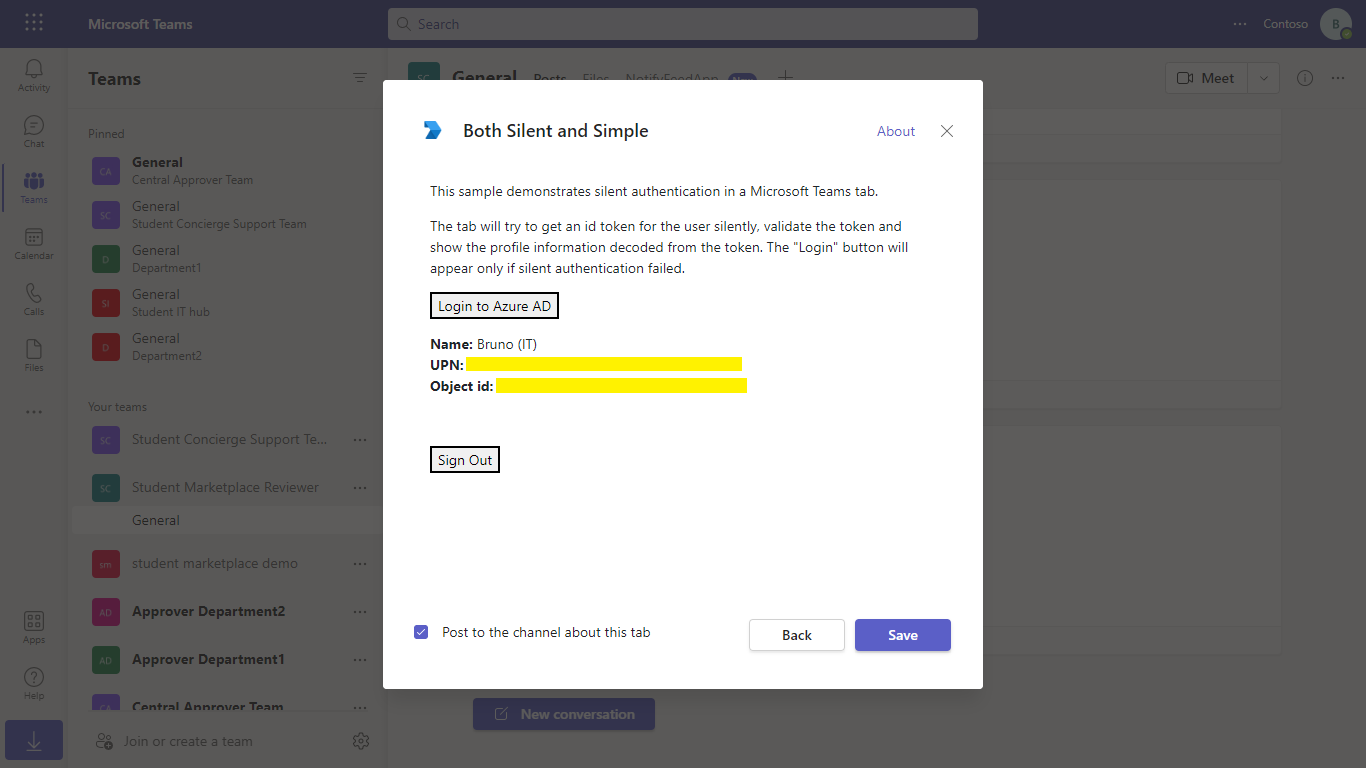Screen dimensions: 1366x768
Task: Click the channel info icon
Action: (x=1305, y=78)
